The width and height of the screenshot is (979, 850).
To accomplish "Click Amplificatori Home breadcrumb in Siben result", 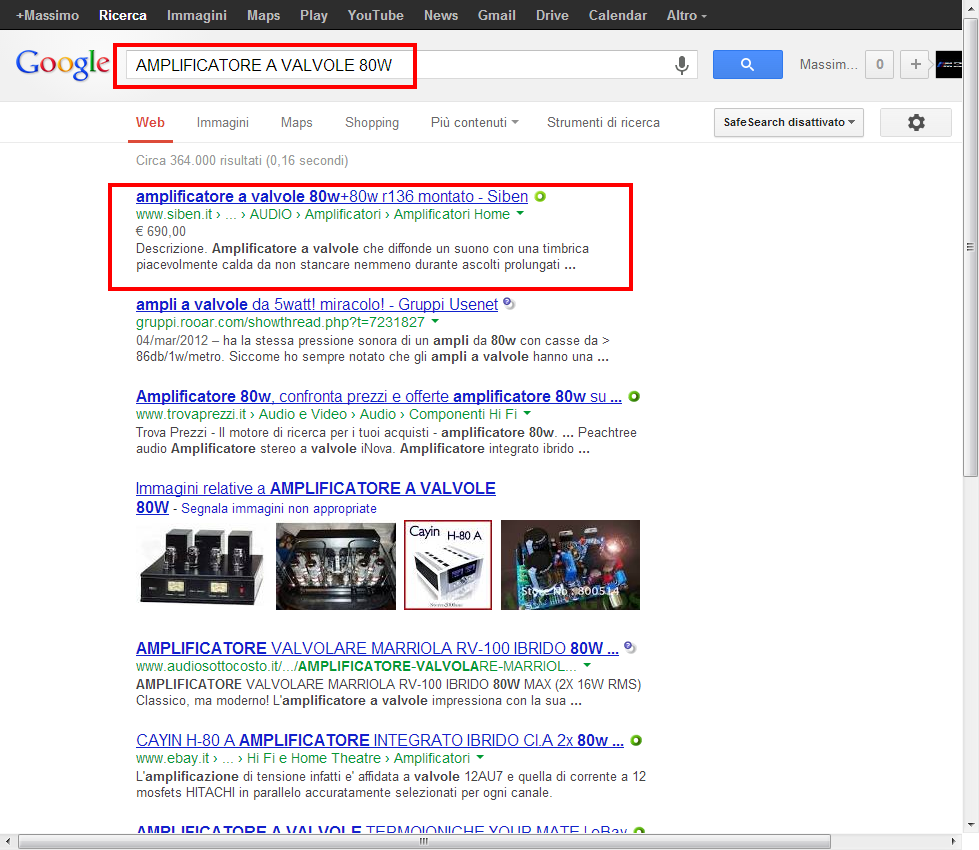I will click(451, 214).
